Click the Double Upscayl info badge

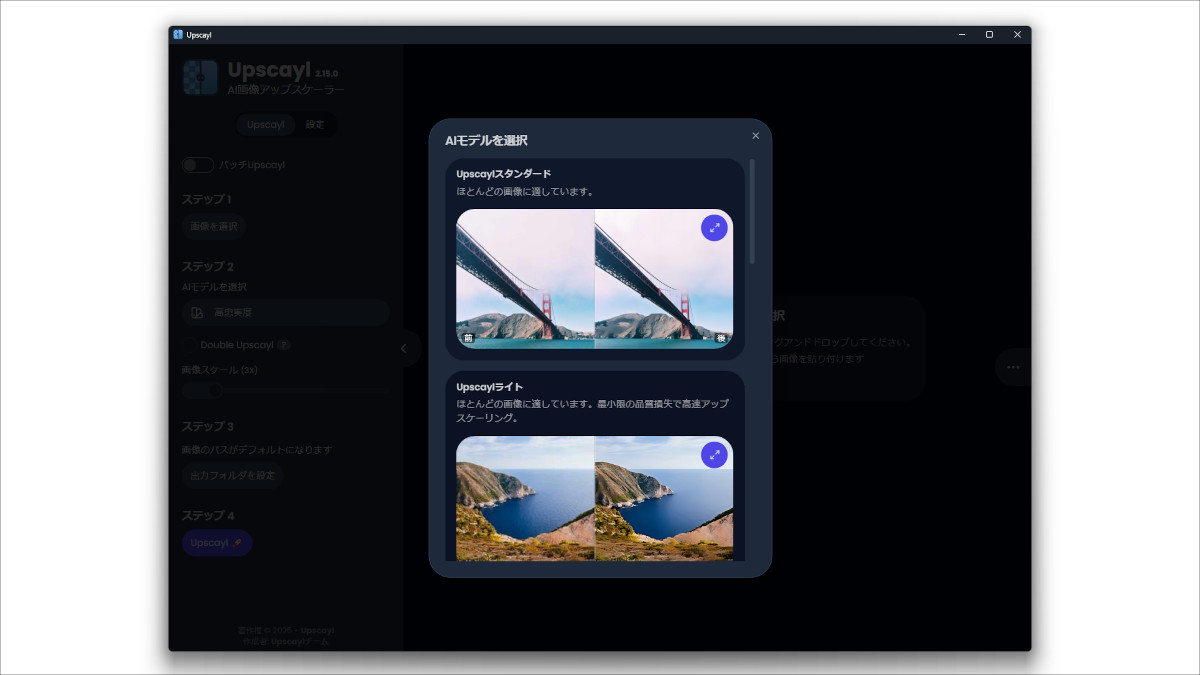point(284,345)
